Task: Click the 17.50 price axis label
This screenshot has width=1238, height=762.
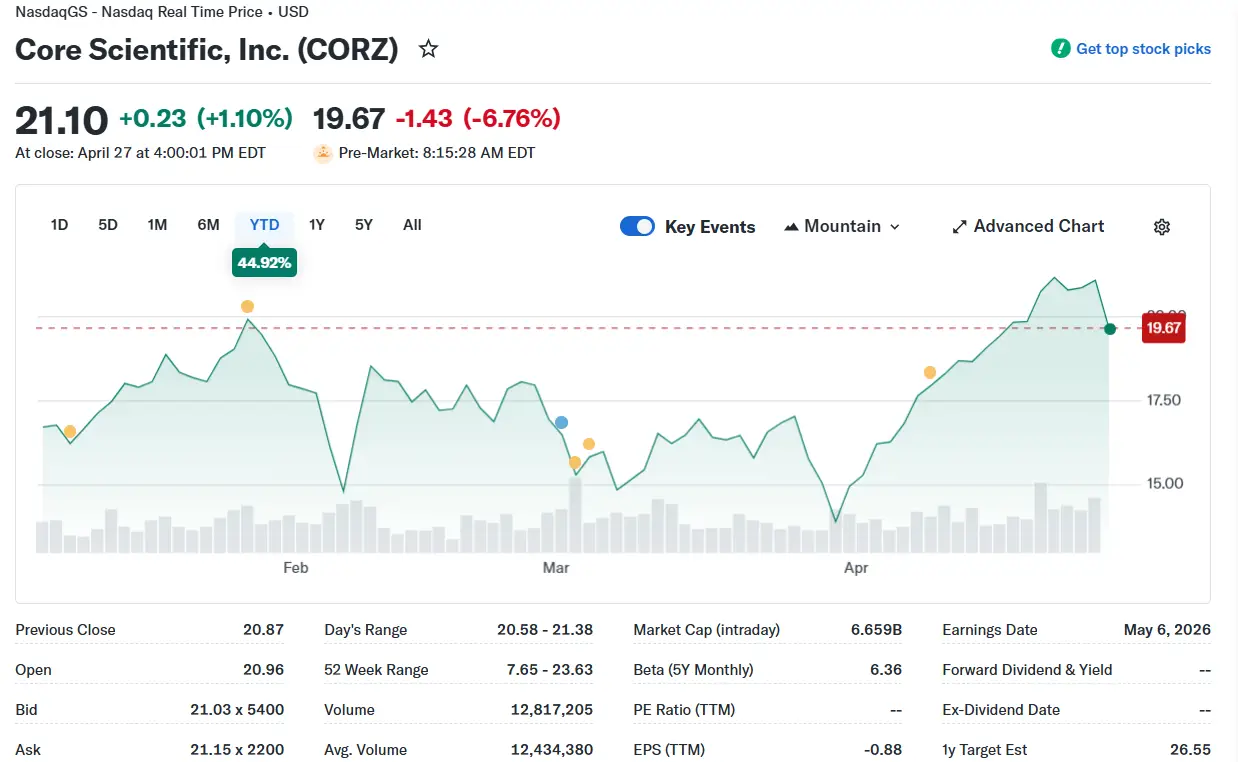Action: click(x=1164, y=400)
